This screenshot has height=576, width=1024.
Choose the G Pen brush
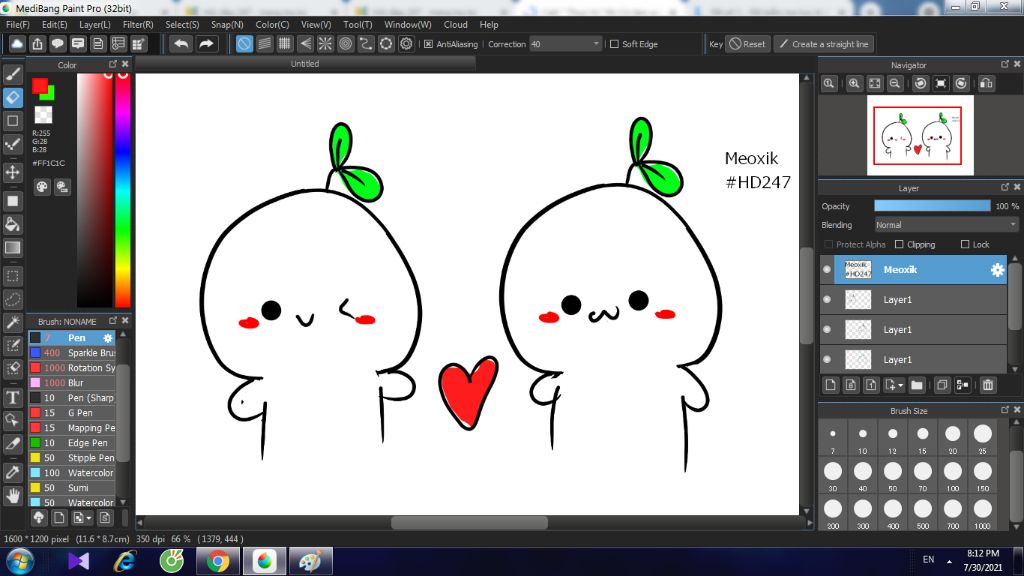pyautogui.click(x=72, y=413)
